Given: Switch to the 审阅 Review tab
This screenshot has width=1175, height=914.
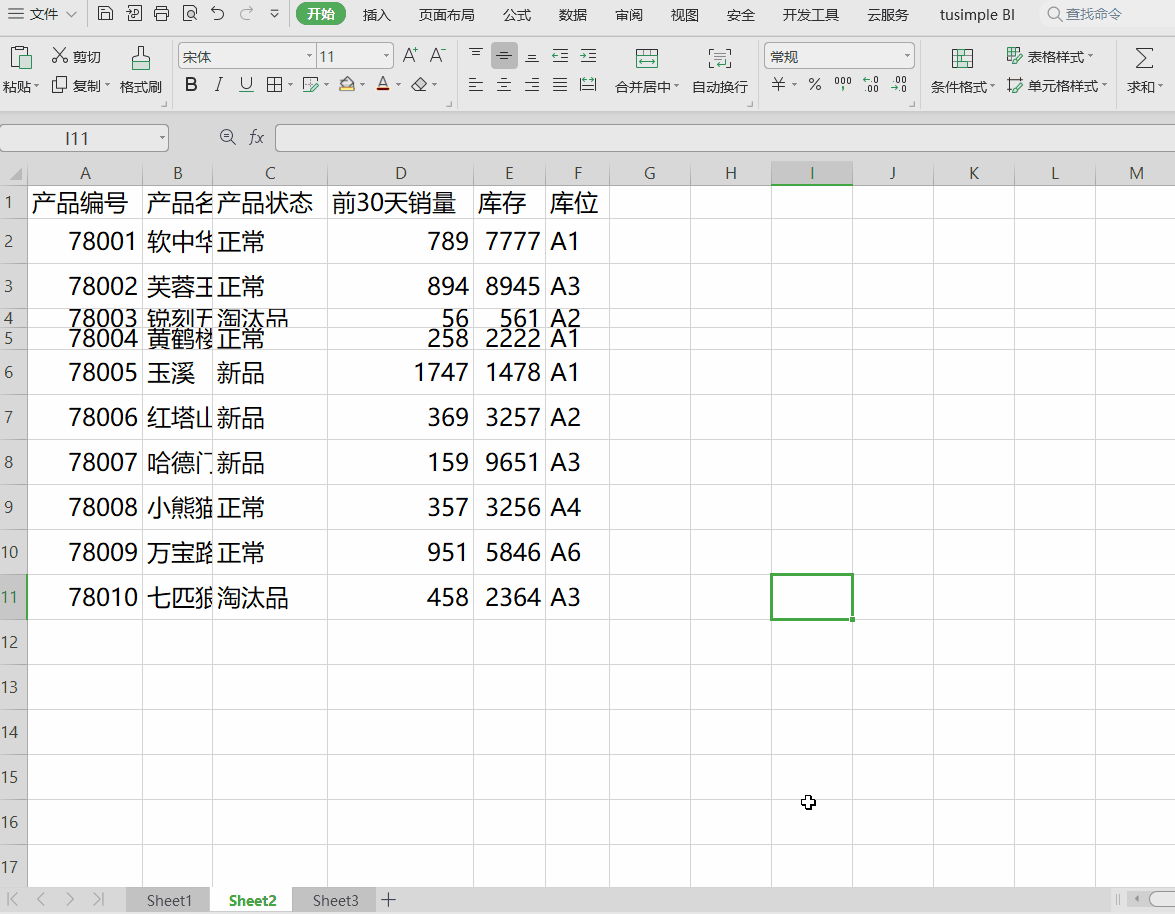Looking at the screenshot, I should [629, 14].
